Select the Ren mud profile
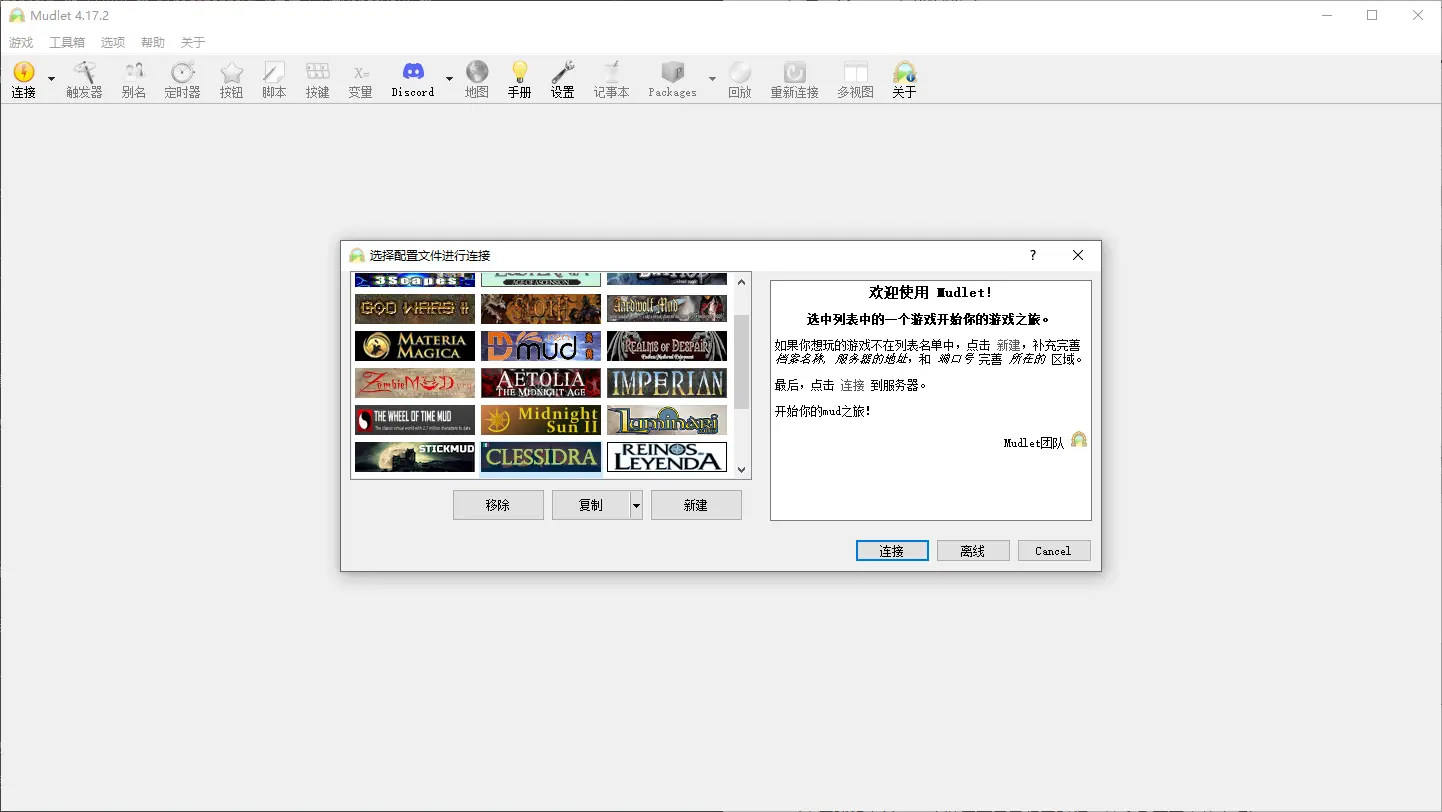This screenshot has width=1442, height=812. click(x=541, y=346)
